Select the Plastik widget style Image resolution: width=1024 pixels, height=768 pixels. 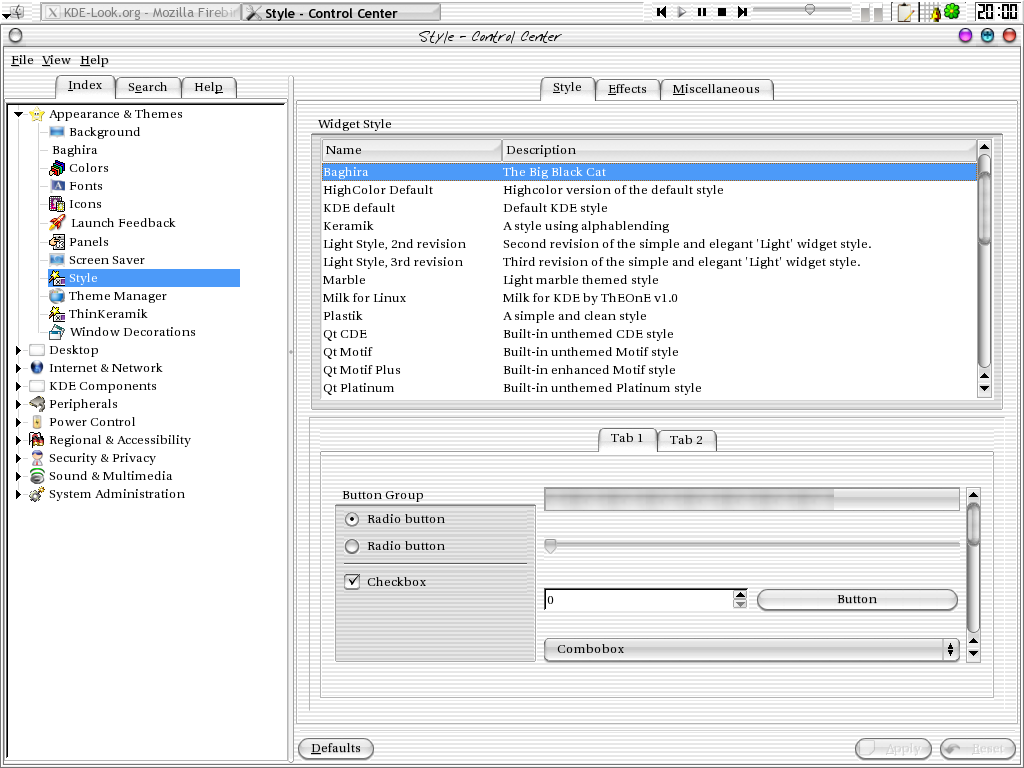649,316
